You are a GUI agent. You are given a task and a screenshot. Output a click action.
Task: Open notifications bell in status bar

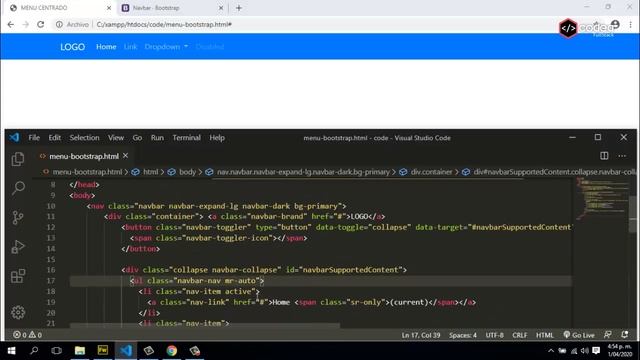pyautogui.click(x=624, y=335)
